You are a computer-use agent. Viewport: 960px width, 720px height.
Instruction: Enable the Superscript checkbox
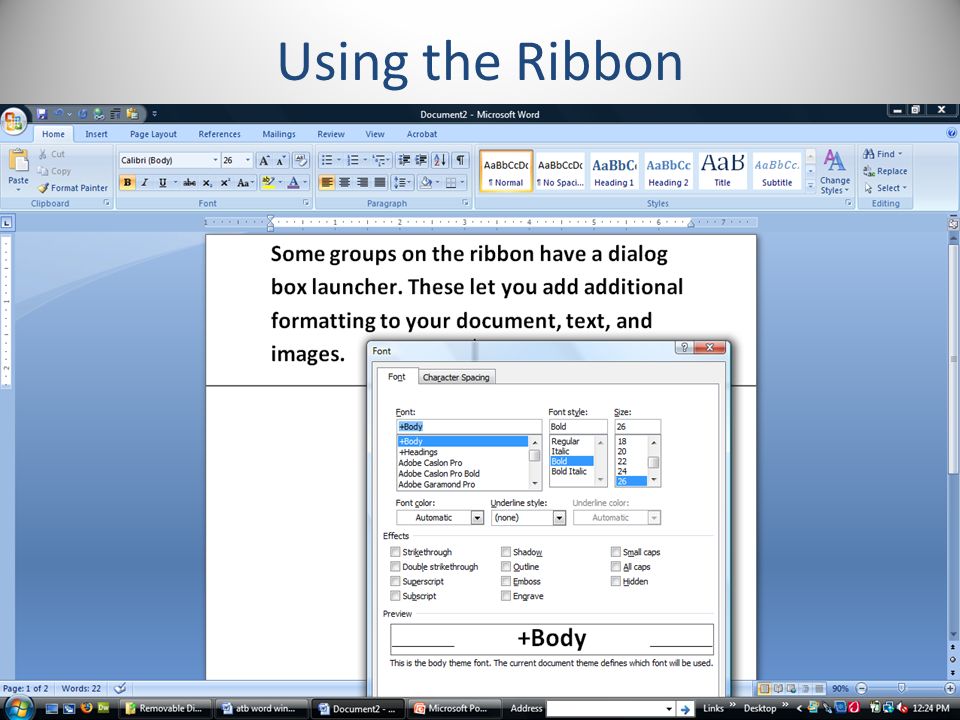(395, 581)
